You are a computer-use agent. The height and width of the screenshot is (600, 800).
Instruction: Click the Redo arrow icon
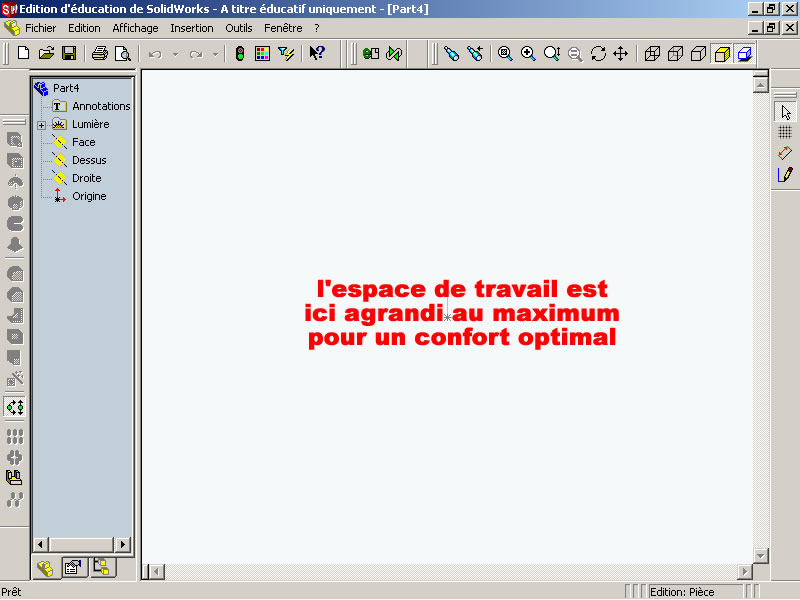pos(196,54)
